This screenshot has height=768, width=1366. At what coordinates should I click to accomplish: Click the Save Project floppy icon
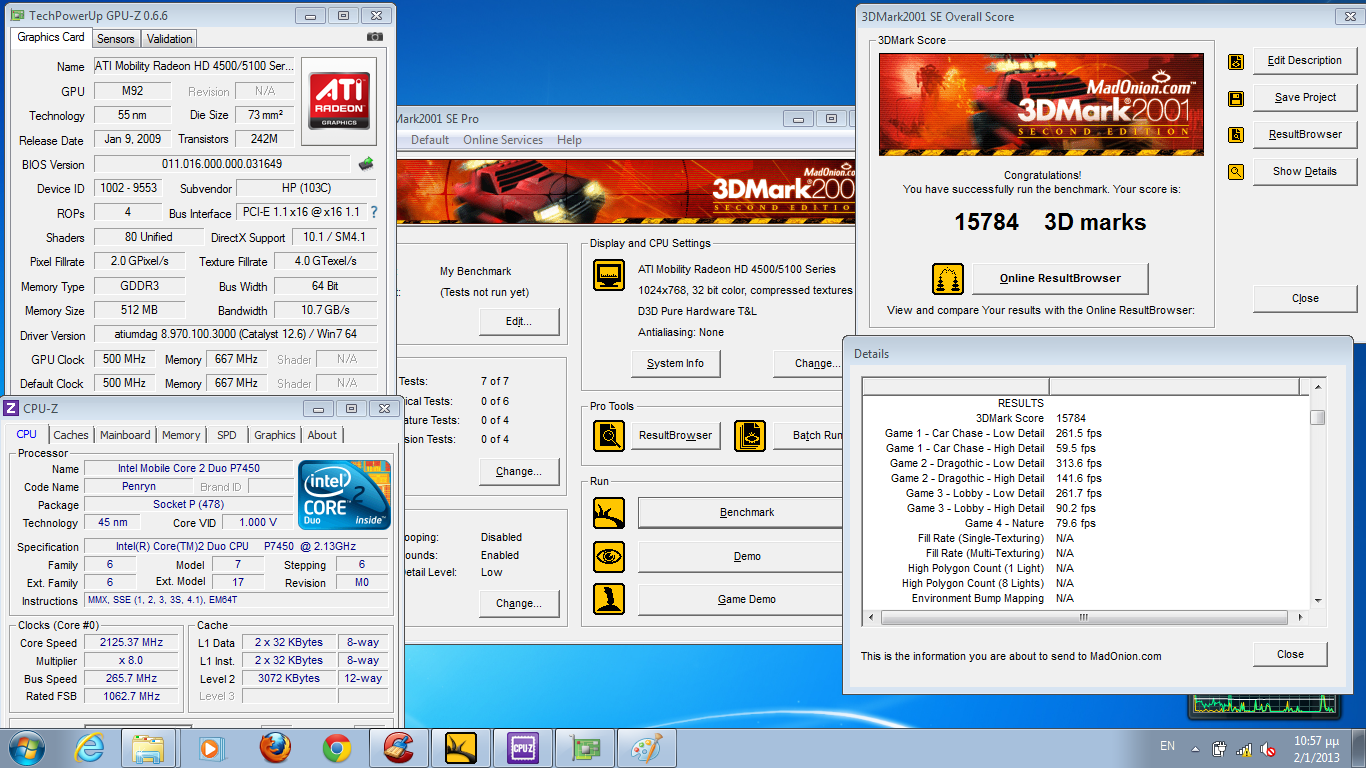tap(1236, 98)
